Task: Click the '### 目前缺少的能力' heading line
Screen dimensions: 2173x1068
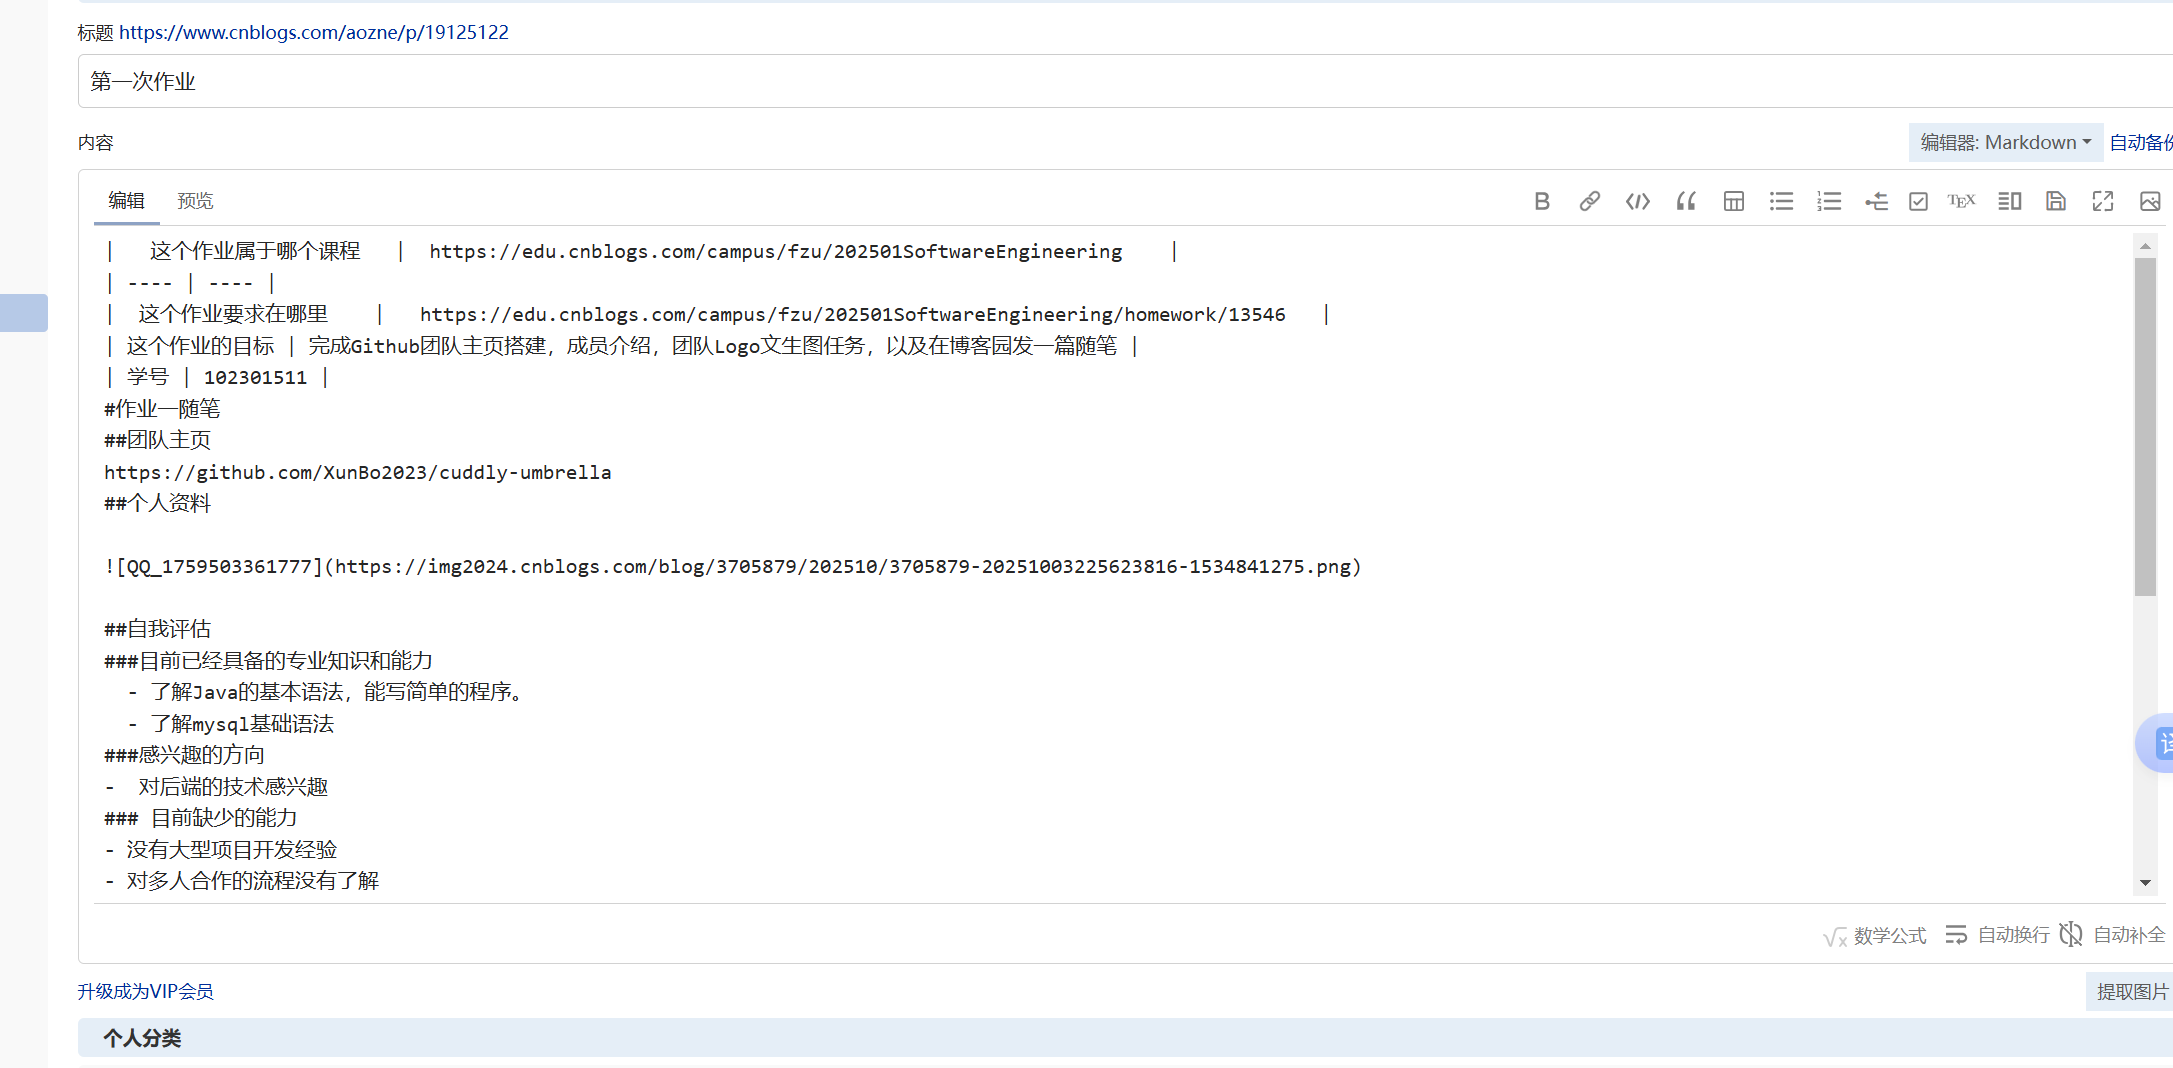Action: point(200,818)
